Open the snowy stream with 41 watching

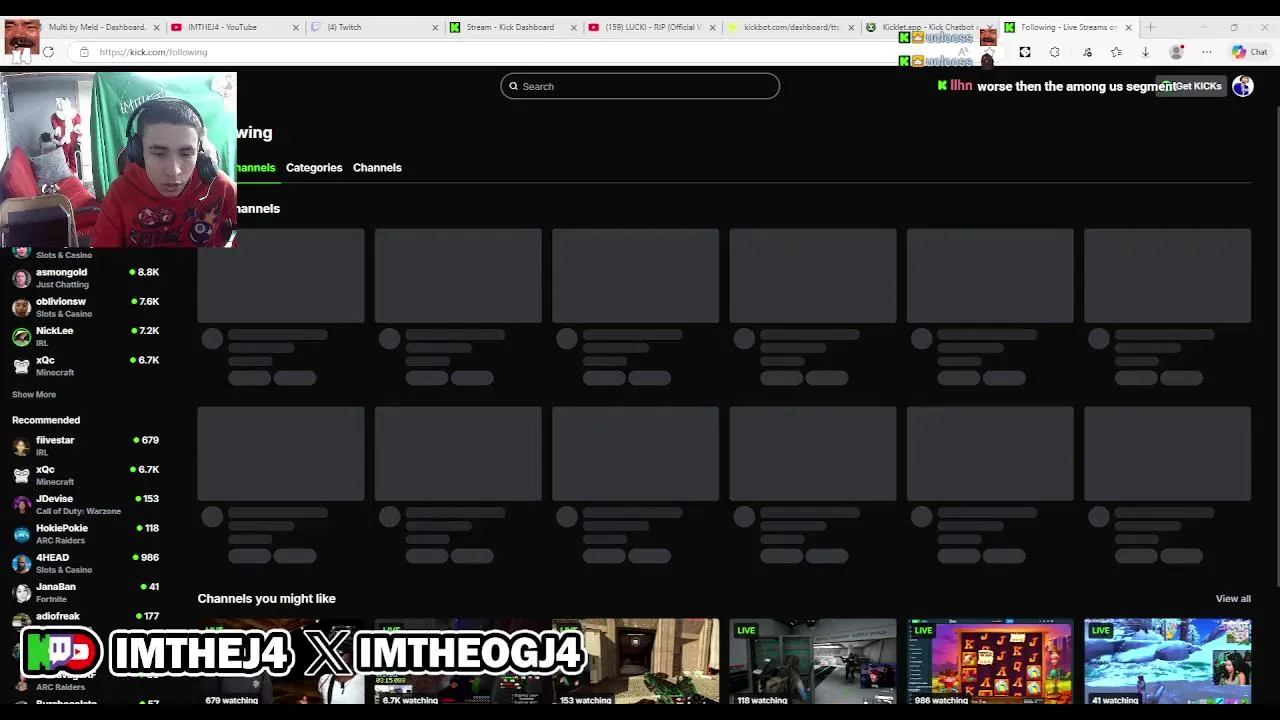click(x=1167, y=662)
